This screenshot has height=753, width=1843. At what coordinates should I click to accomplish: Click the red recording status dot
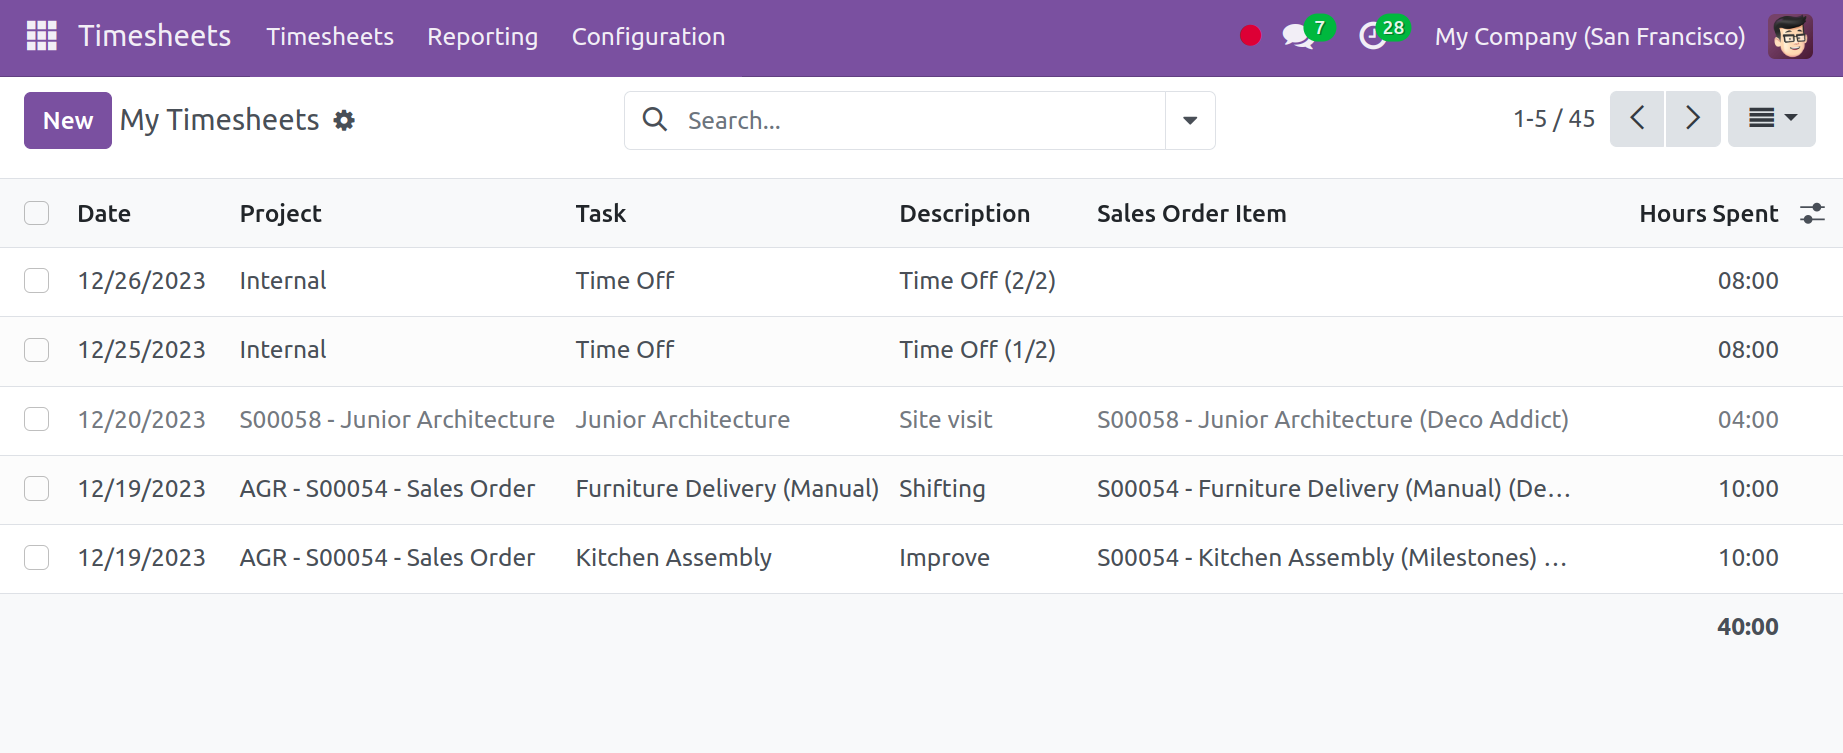(1250, 36)
